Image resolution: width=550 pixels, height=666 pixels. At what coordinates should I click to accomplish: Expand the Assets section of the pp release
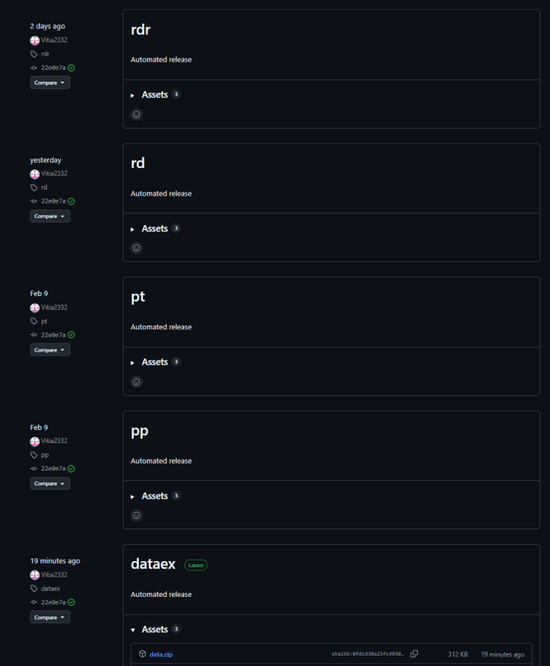[x=155, y=496]
